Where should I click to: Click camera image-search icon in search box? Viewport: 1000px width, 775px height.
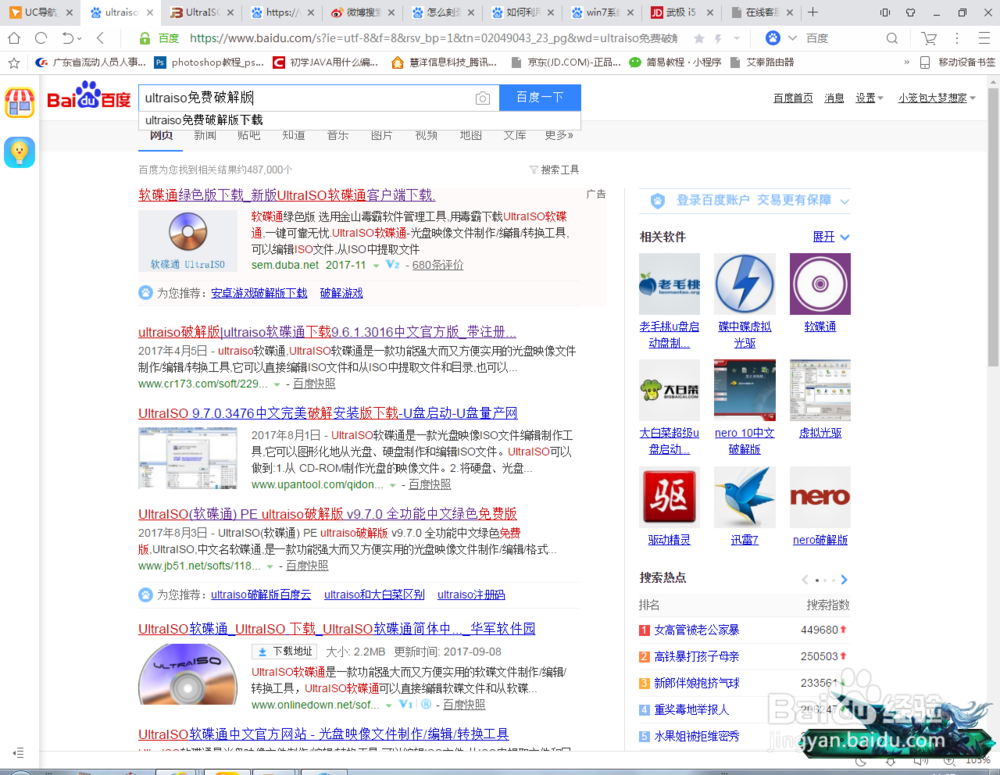click(483, 98)
